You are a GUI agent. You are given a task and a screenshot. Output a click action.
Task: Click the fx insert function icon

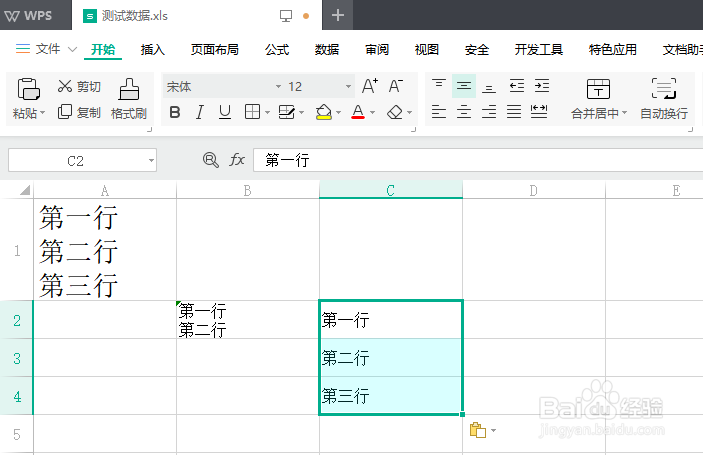click(x=237, y=160)
